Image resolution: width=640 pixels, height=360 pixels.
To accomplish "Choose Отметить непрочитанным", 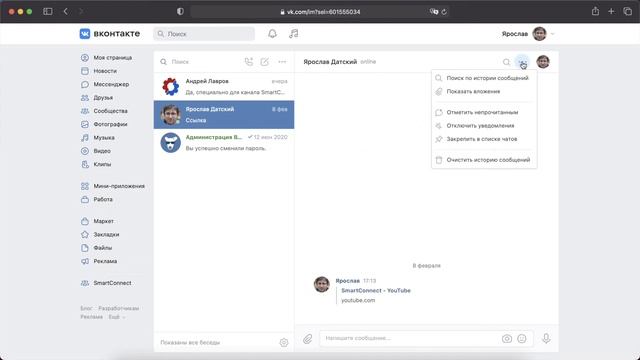I will click(x=484, y=112).
